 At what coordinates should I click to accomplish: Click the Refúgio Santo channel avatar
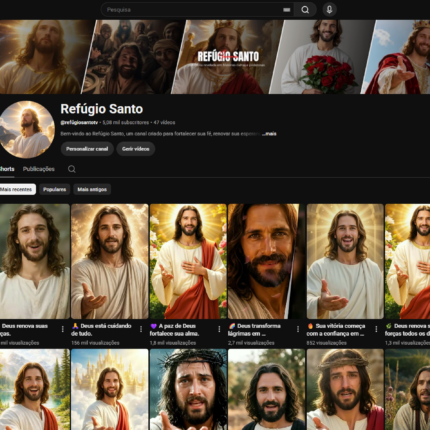27,129
